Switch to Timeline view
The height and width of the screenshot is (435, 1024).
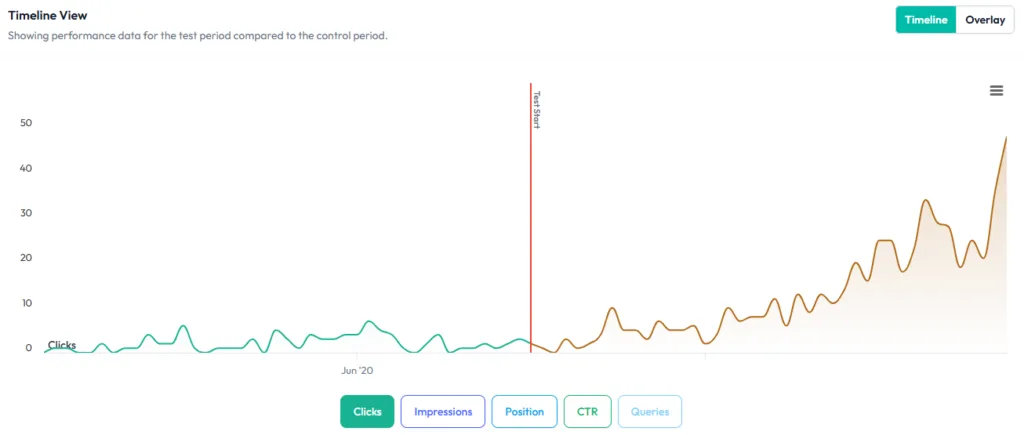point(926,20)
